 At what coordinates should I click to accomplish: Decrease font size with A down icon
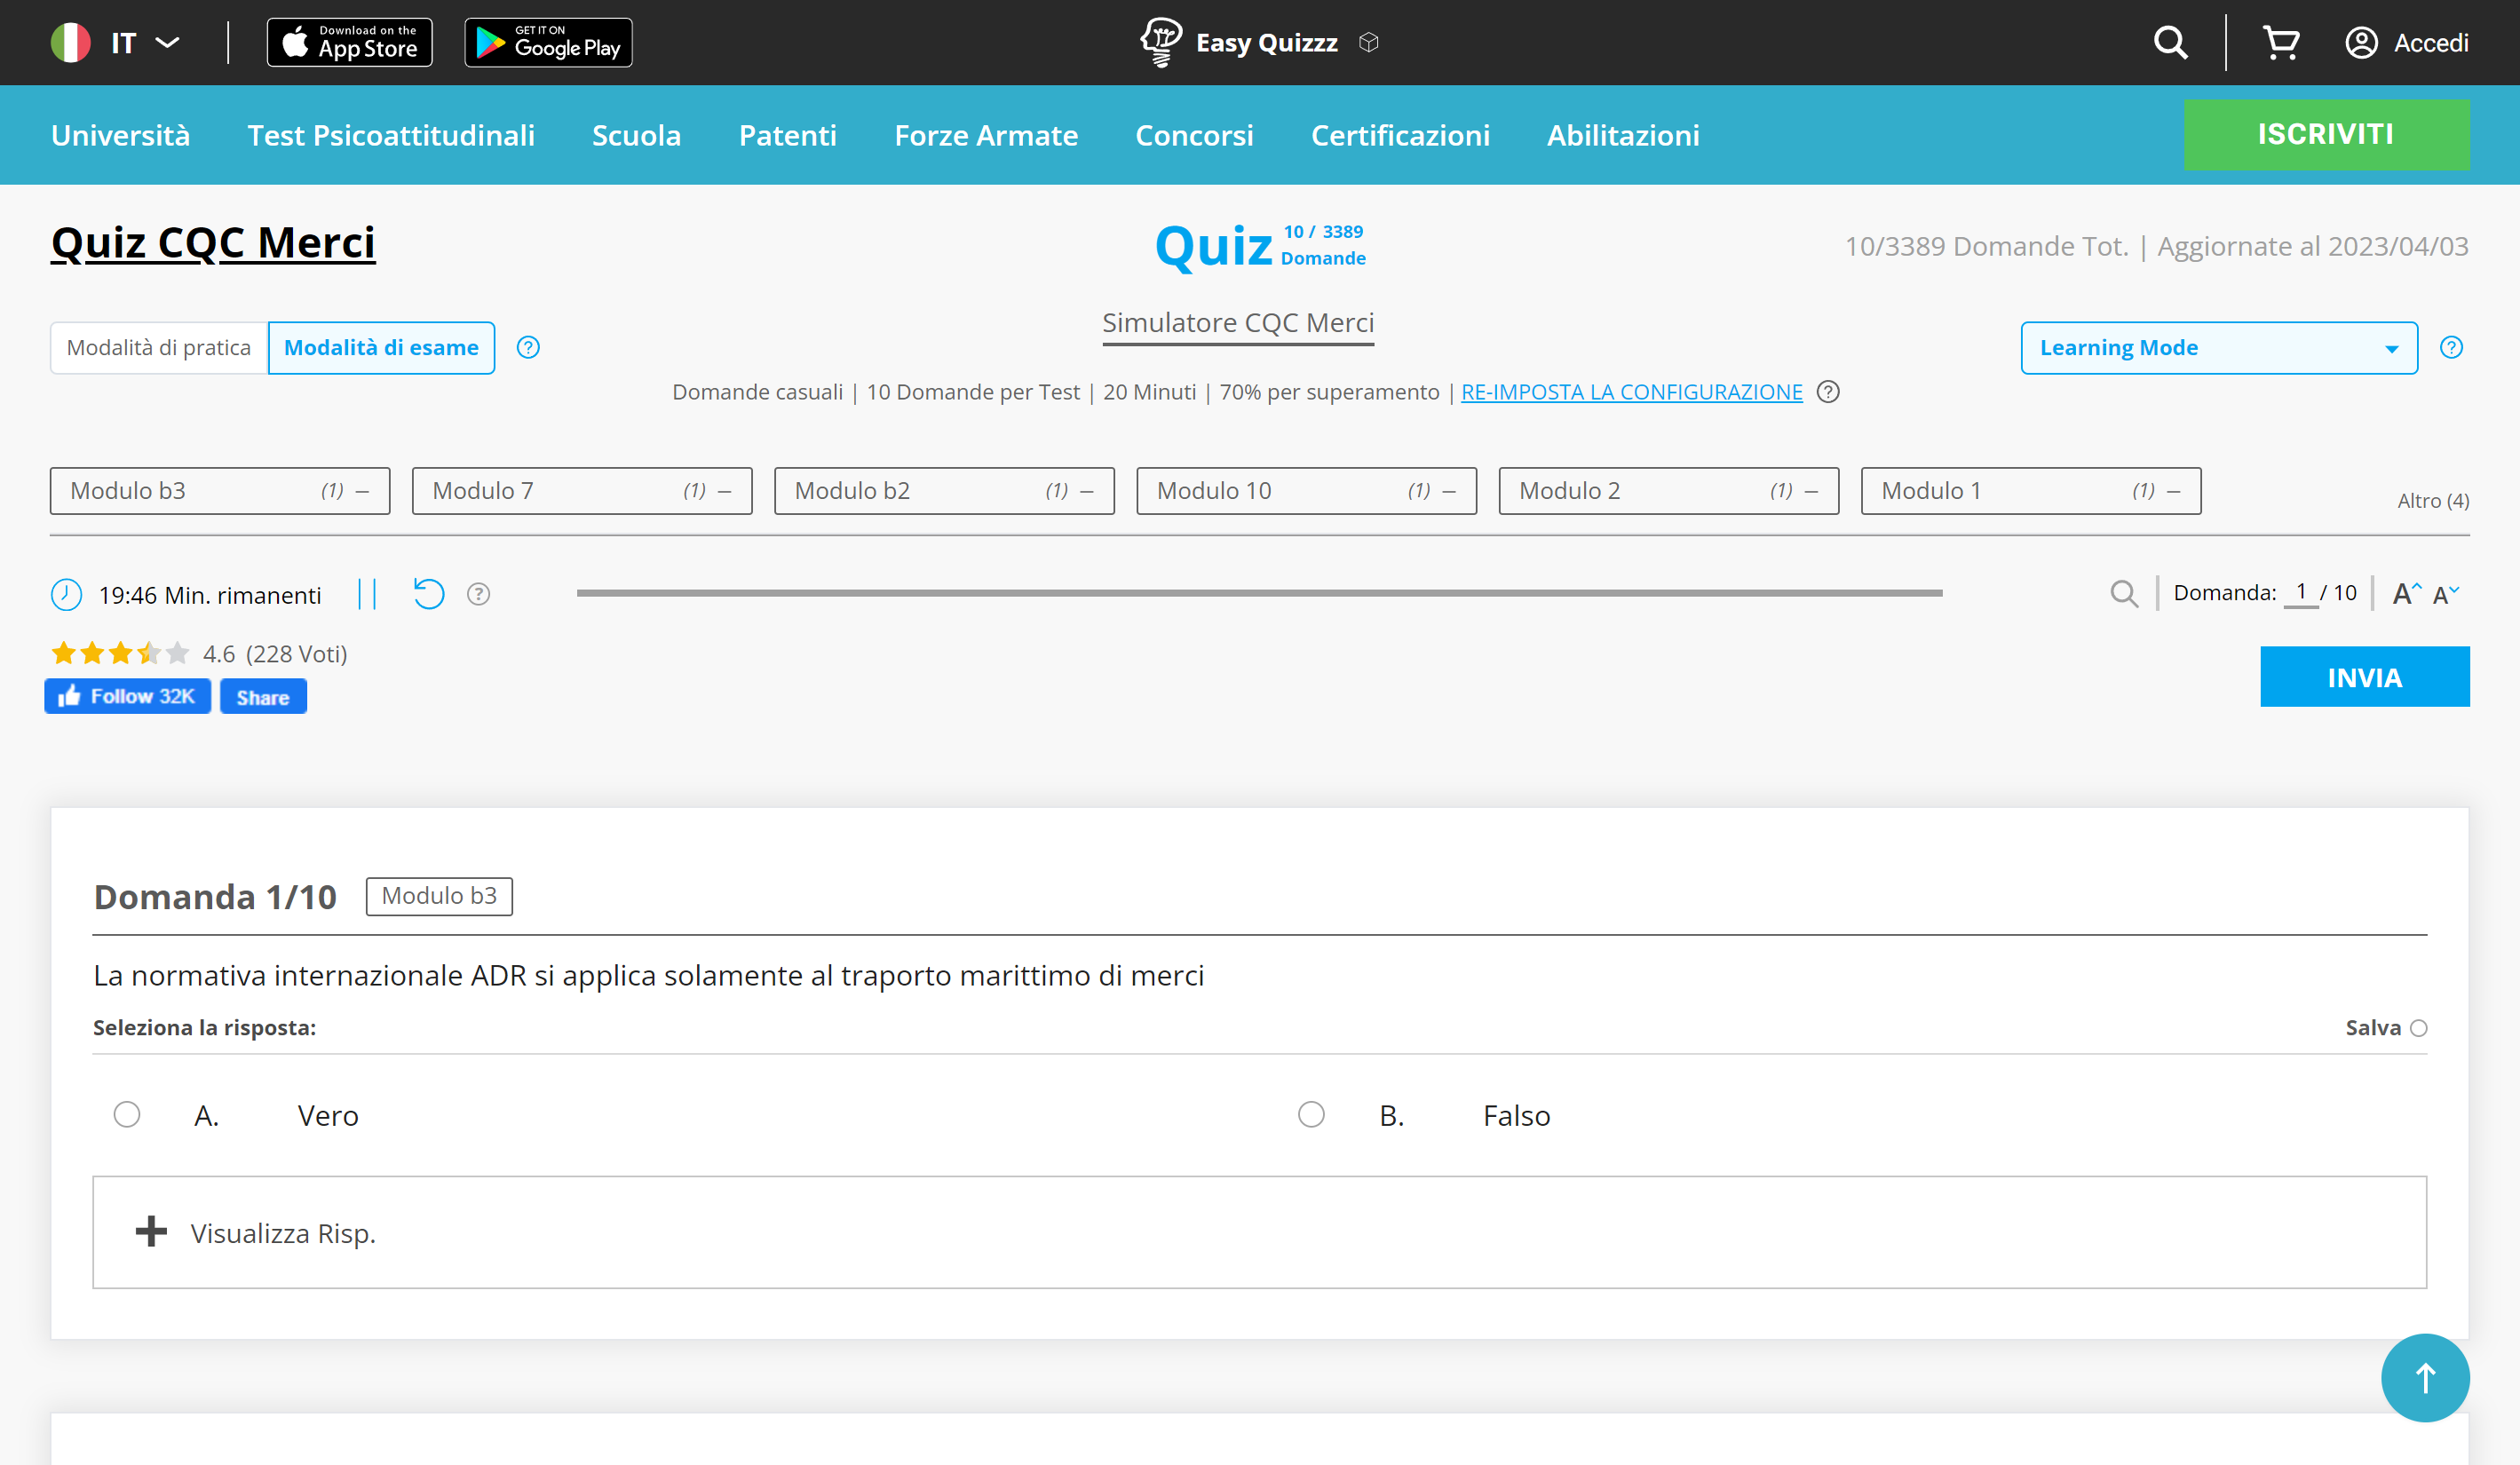click(2446, 594)
